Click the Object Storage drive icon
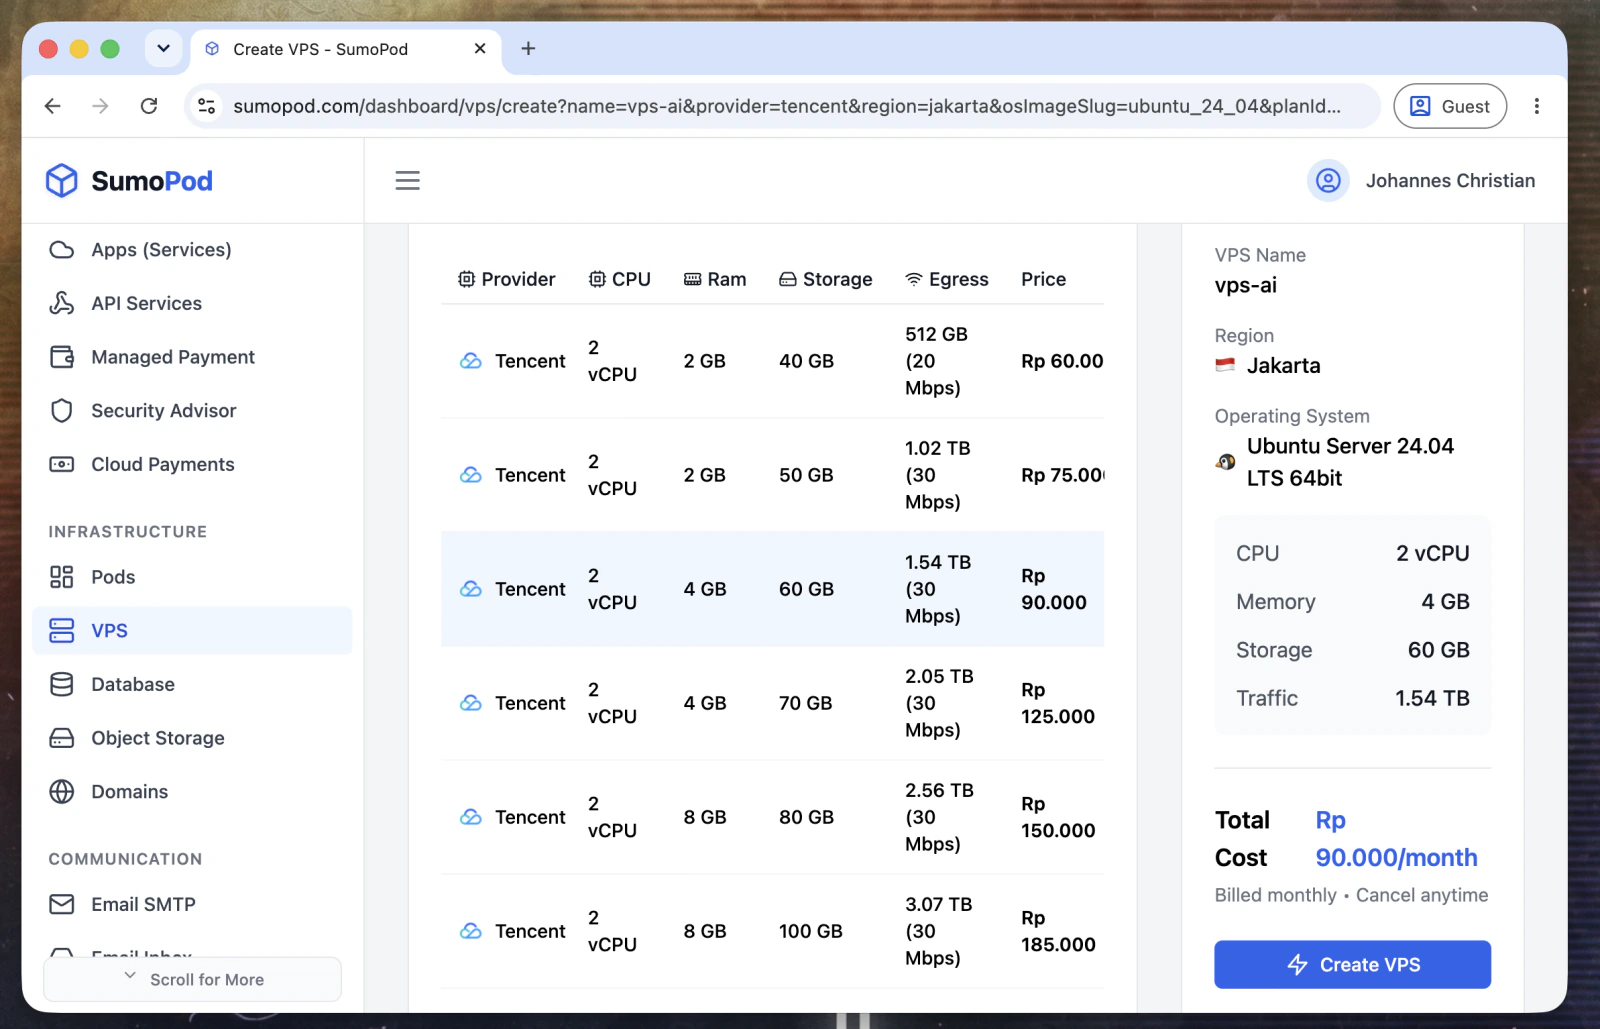This screenshot has width=1600, height=1029. tap(62, 738)
